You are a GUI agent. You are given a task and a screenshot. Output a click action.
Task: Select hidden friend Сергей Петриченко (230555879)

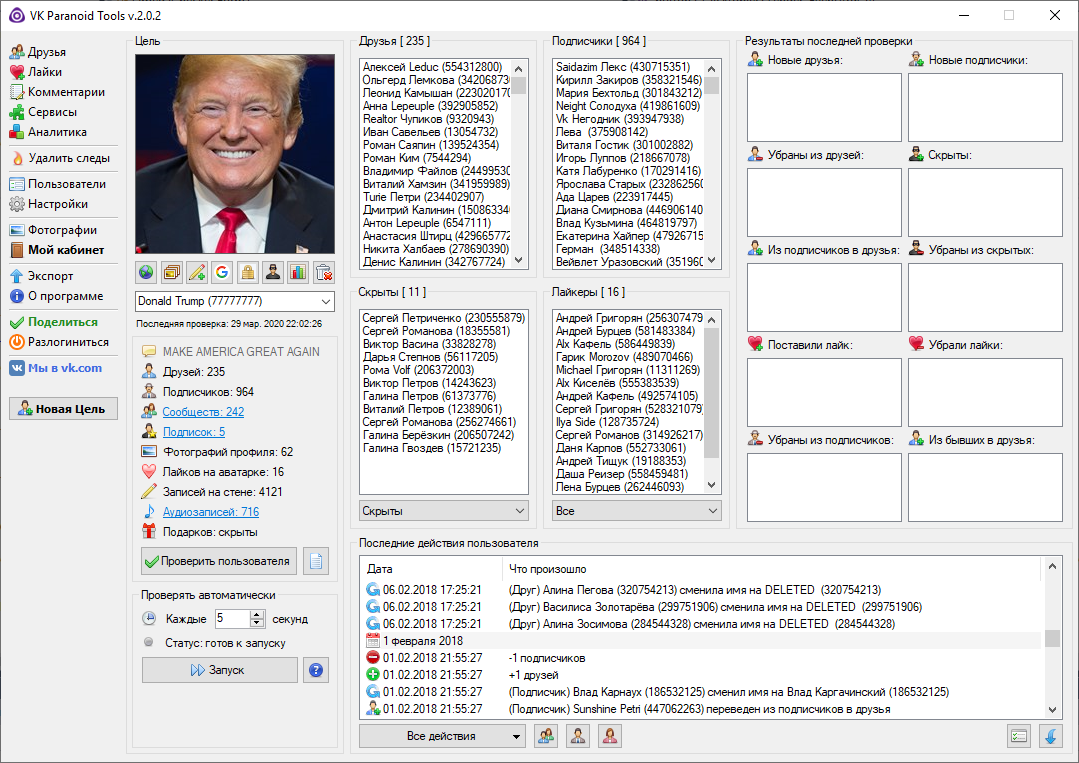click(x=444, y=318)
